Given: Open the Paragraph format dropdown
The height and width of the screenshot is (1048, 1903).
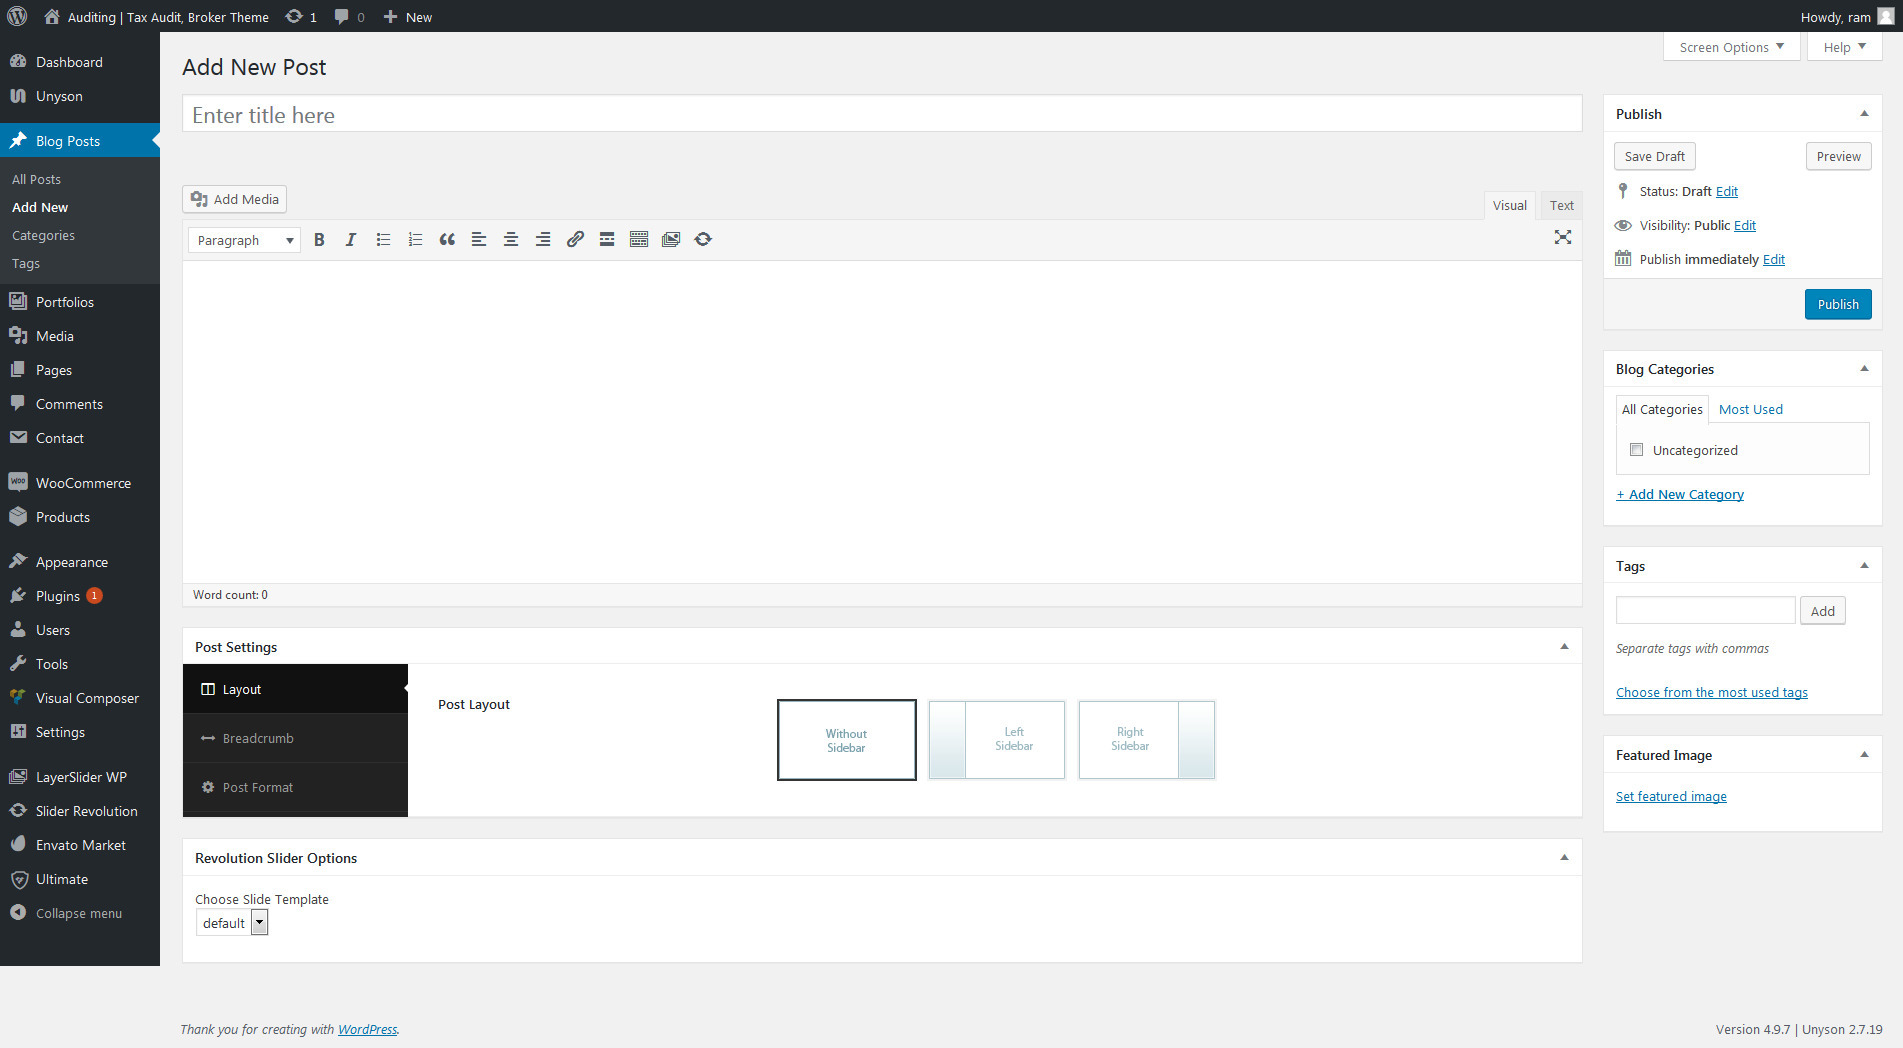Looking at the screenshot, I should coord(243,240).
